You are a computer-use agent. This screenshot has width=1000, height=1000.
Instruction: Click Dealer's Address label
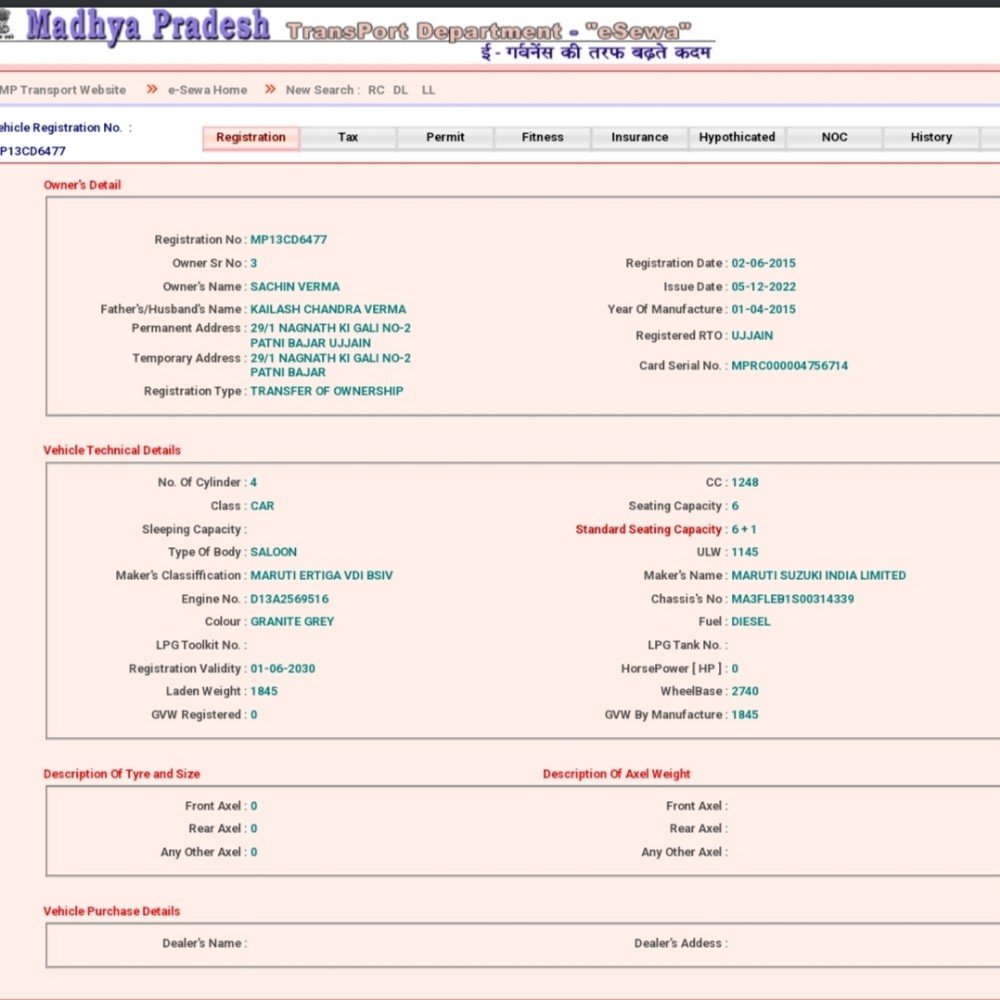pyautogui.click(x=680, y=943)
